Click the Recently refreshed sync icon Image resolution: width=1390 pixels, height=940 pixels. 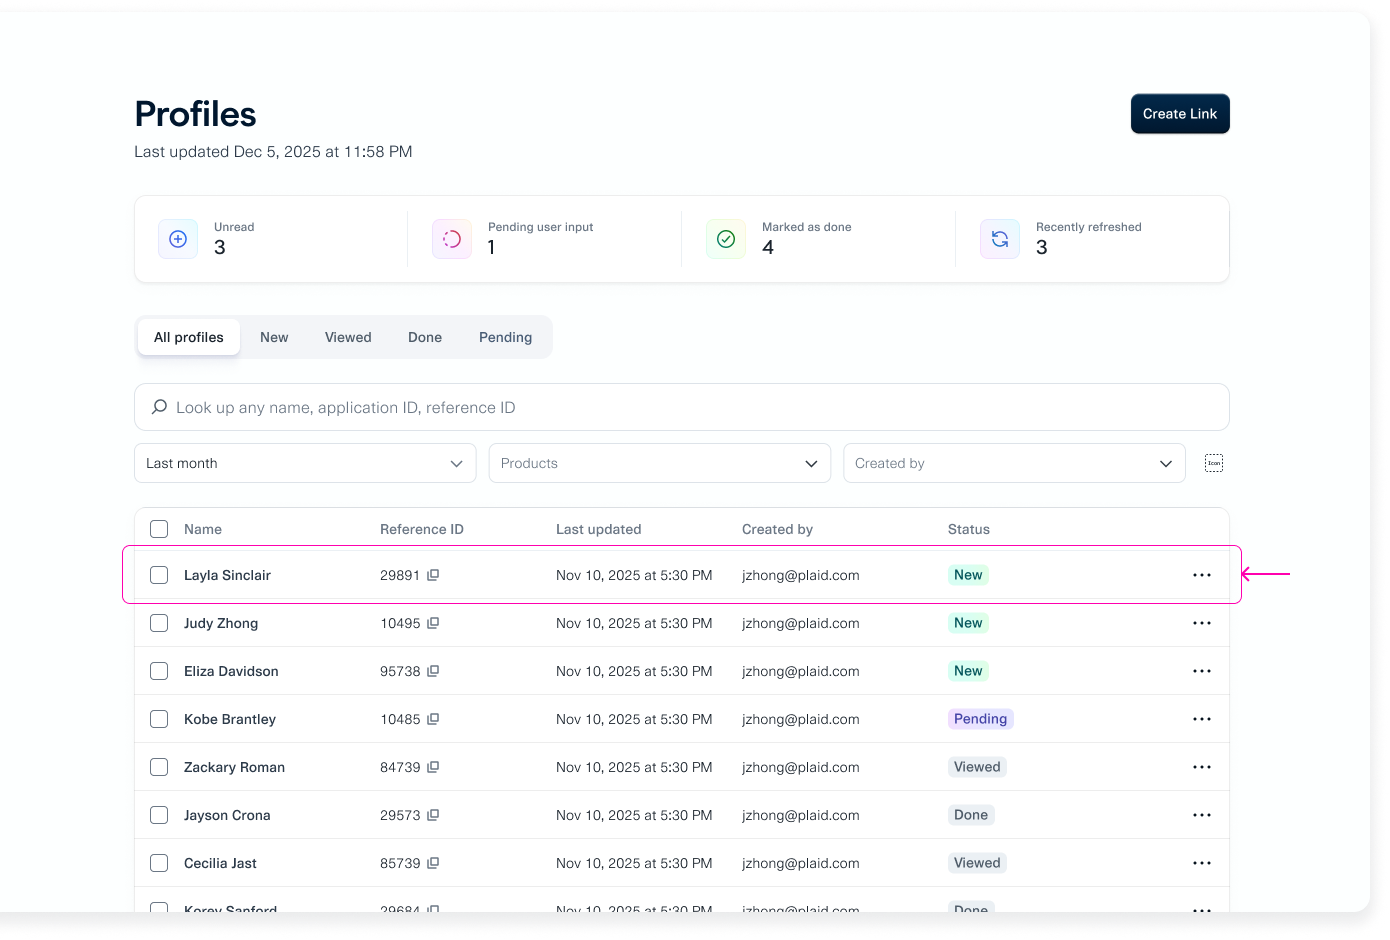click(x=1000, y=239)
